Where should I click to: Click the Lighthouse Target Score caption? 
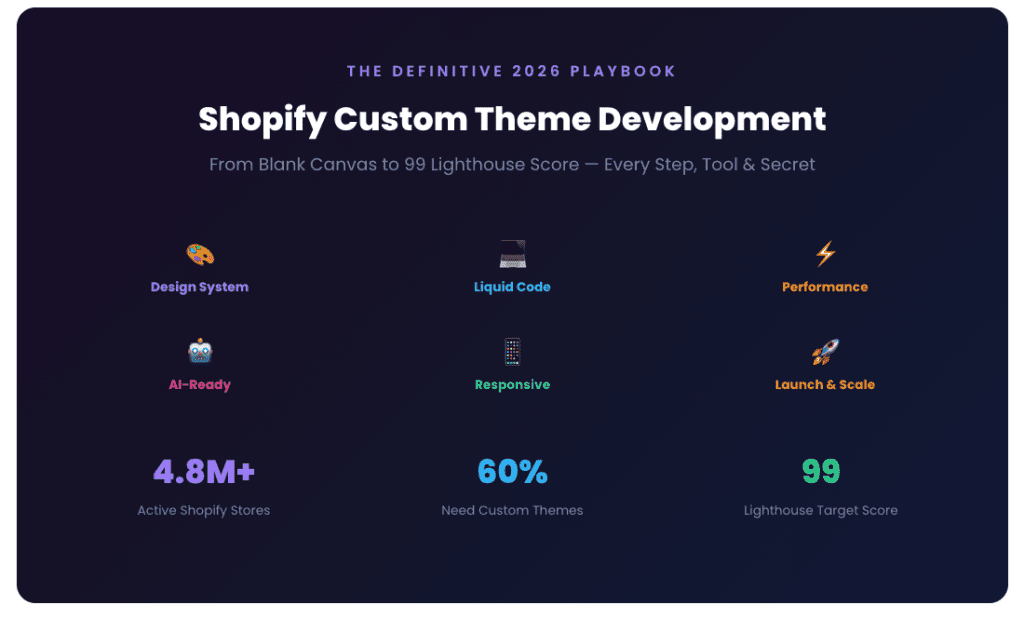[x=819, y=510]
